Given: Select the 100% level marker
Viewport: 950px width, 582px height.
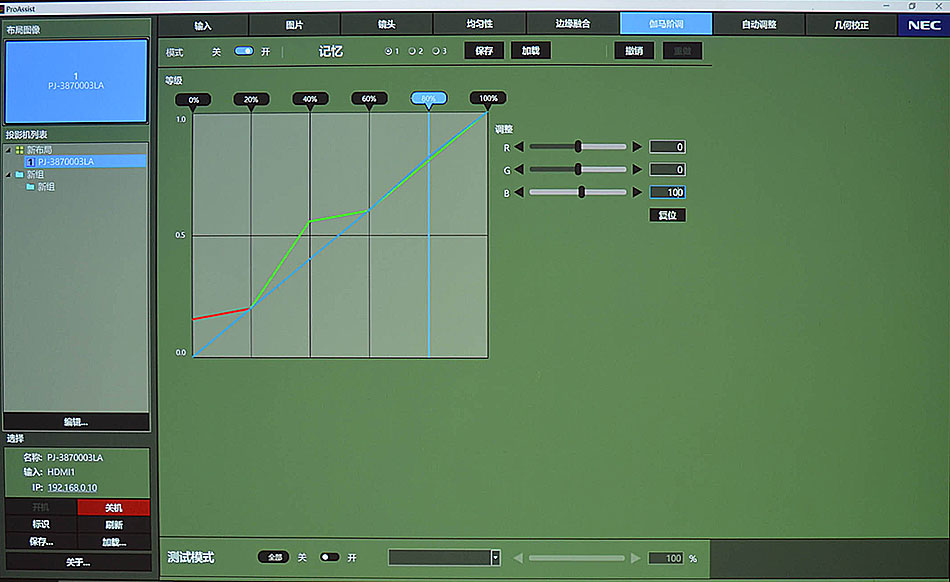Looking at the screenshot, I should click(x=488, y=99).
